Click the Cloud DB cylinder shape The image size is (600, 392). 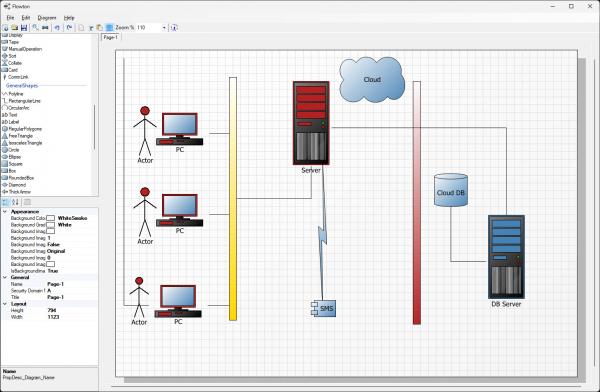coord(451,190)
